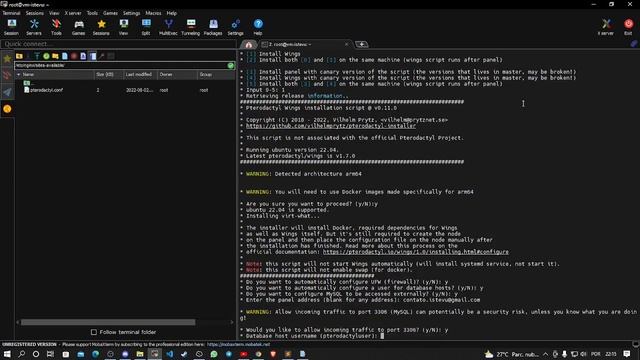The height and width of the screenshot is (360, 640).
Task: Open the View menu
Action: tap(54, 13)
